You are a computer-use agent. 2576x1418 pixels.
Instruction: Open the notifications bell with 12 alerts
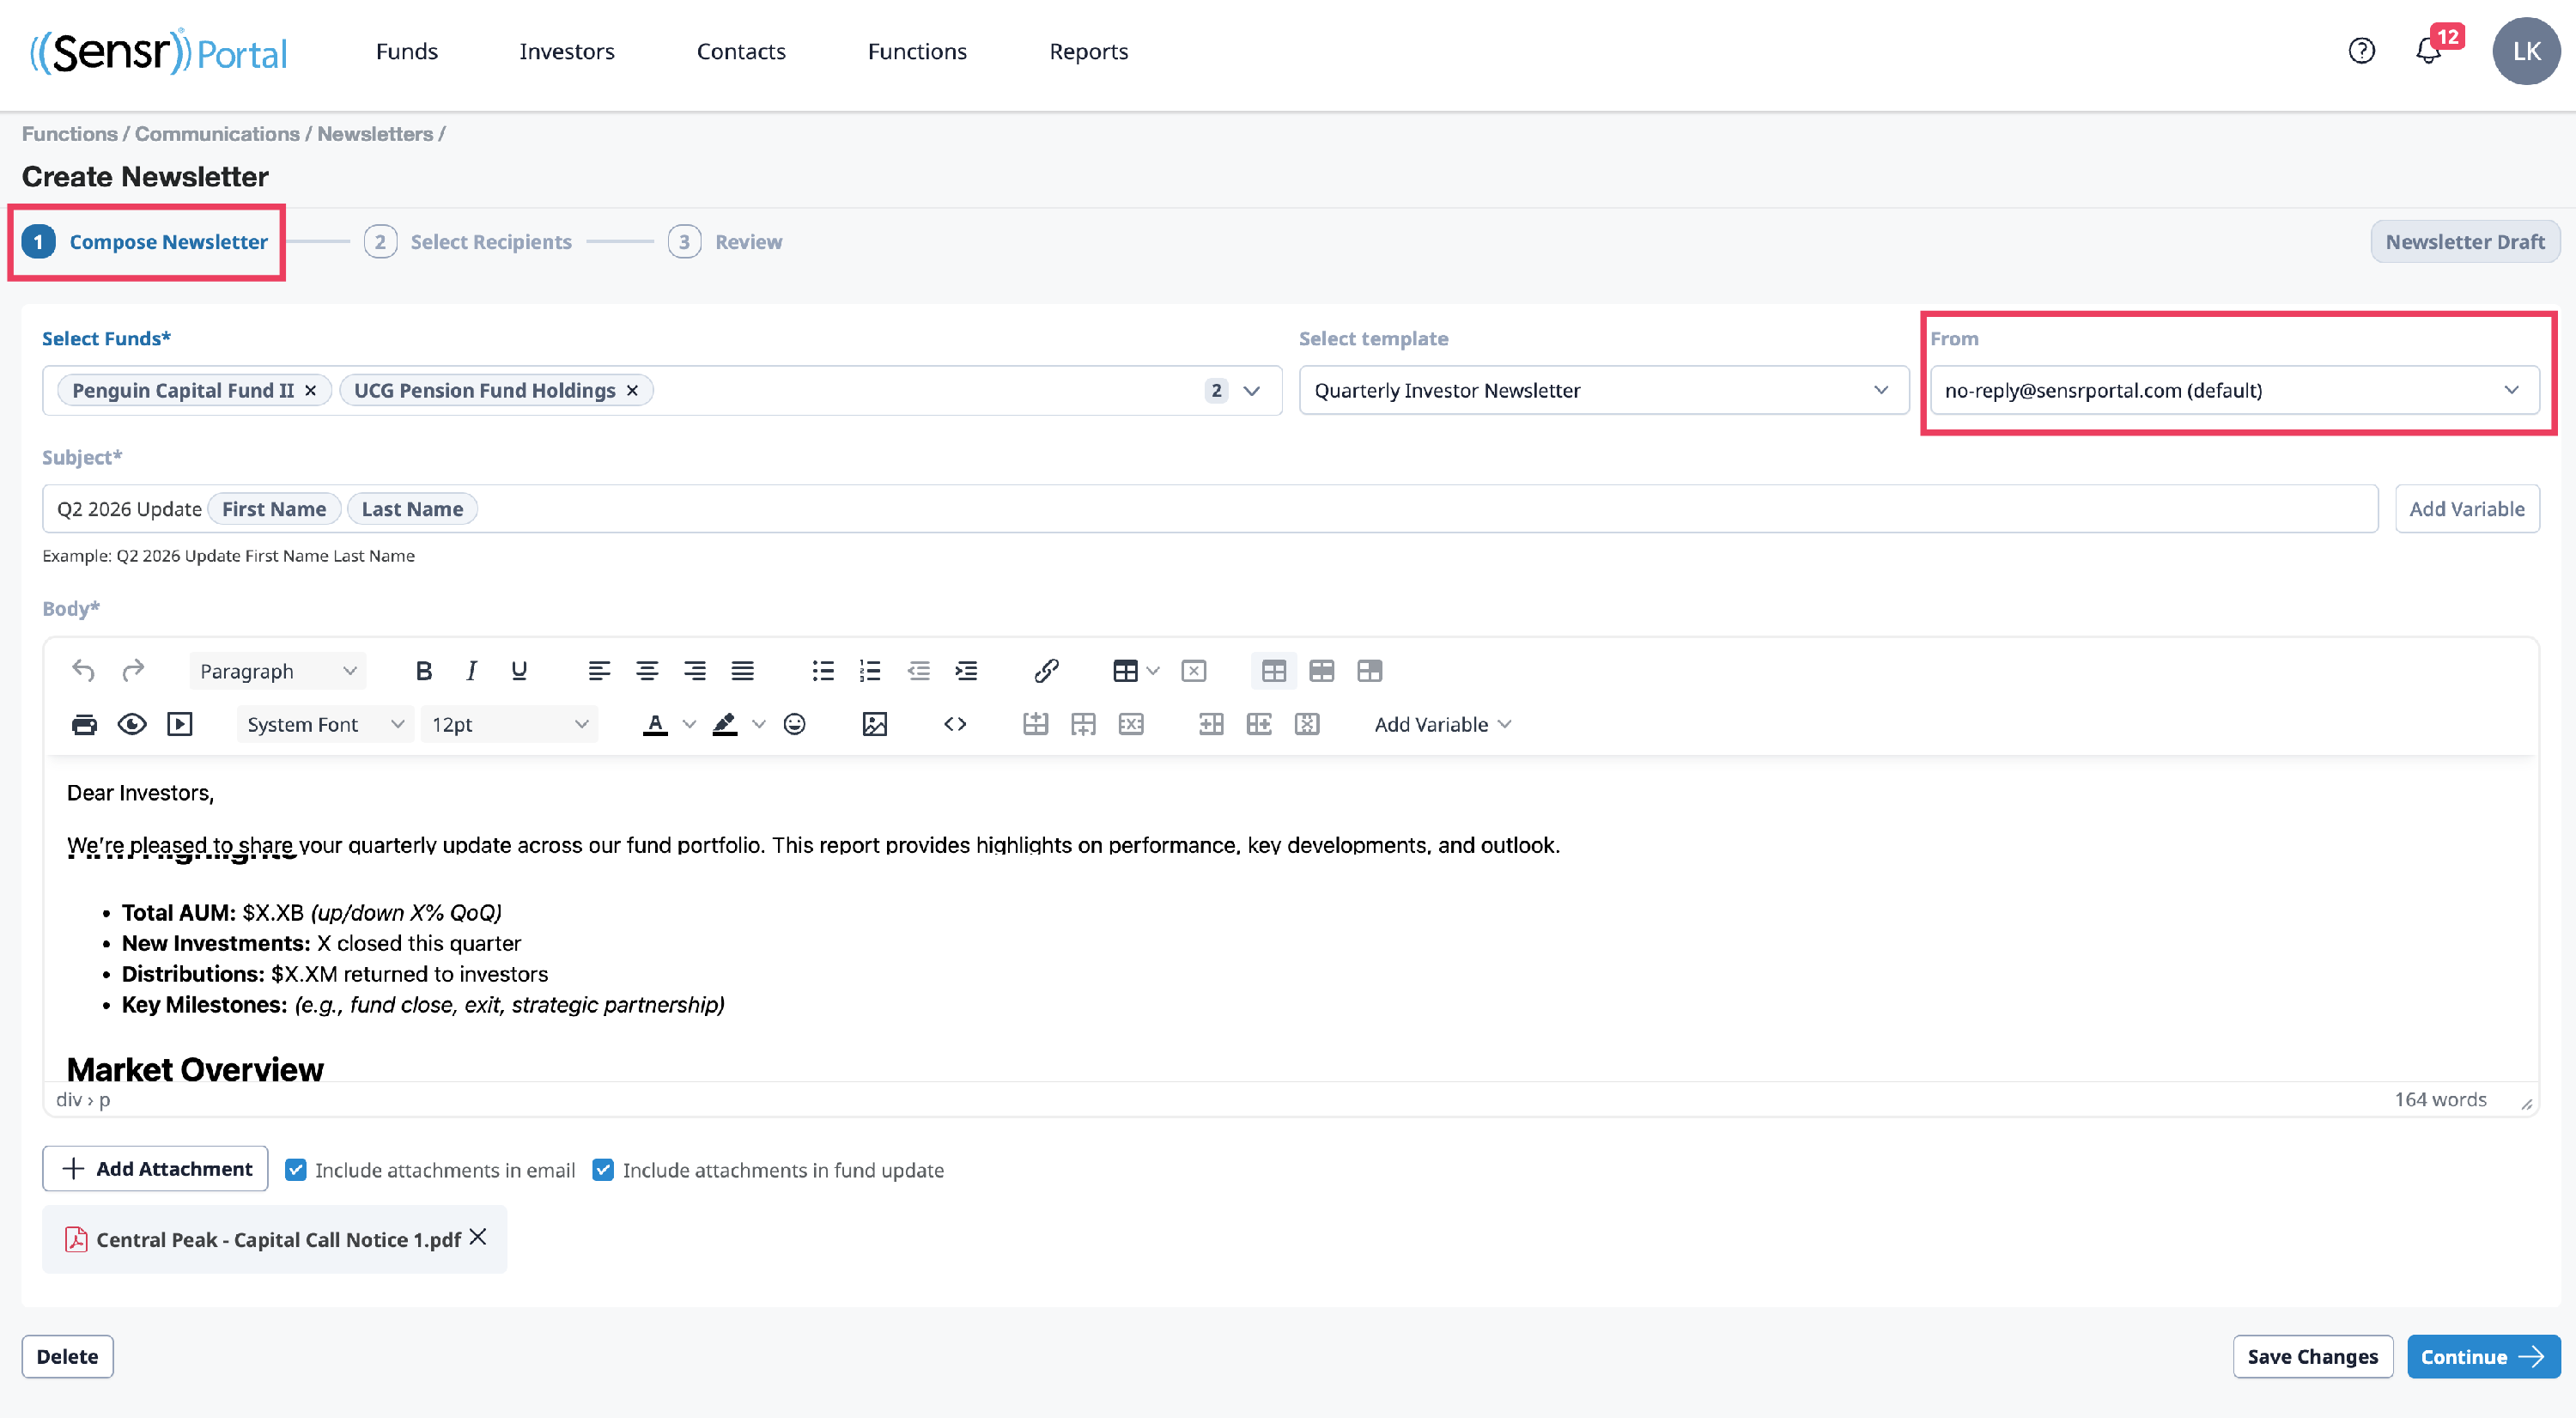point(2430,51)
